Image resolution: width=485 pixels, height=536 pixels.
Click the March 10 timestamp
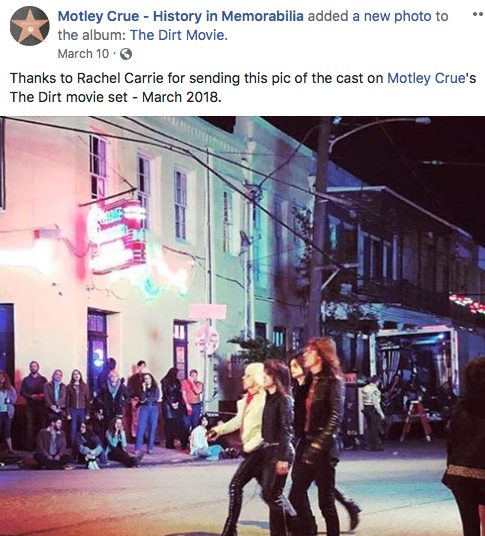(x=83, y=54)
